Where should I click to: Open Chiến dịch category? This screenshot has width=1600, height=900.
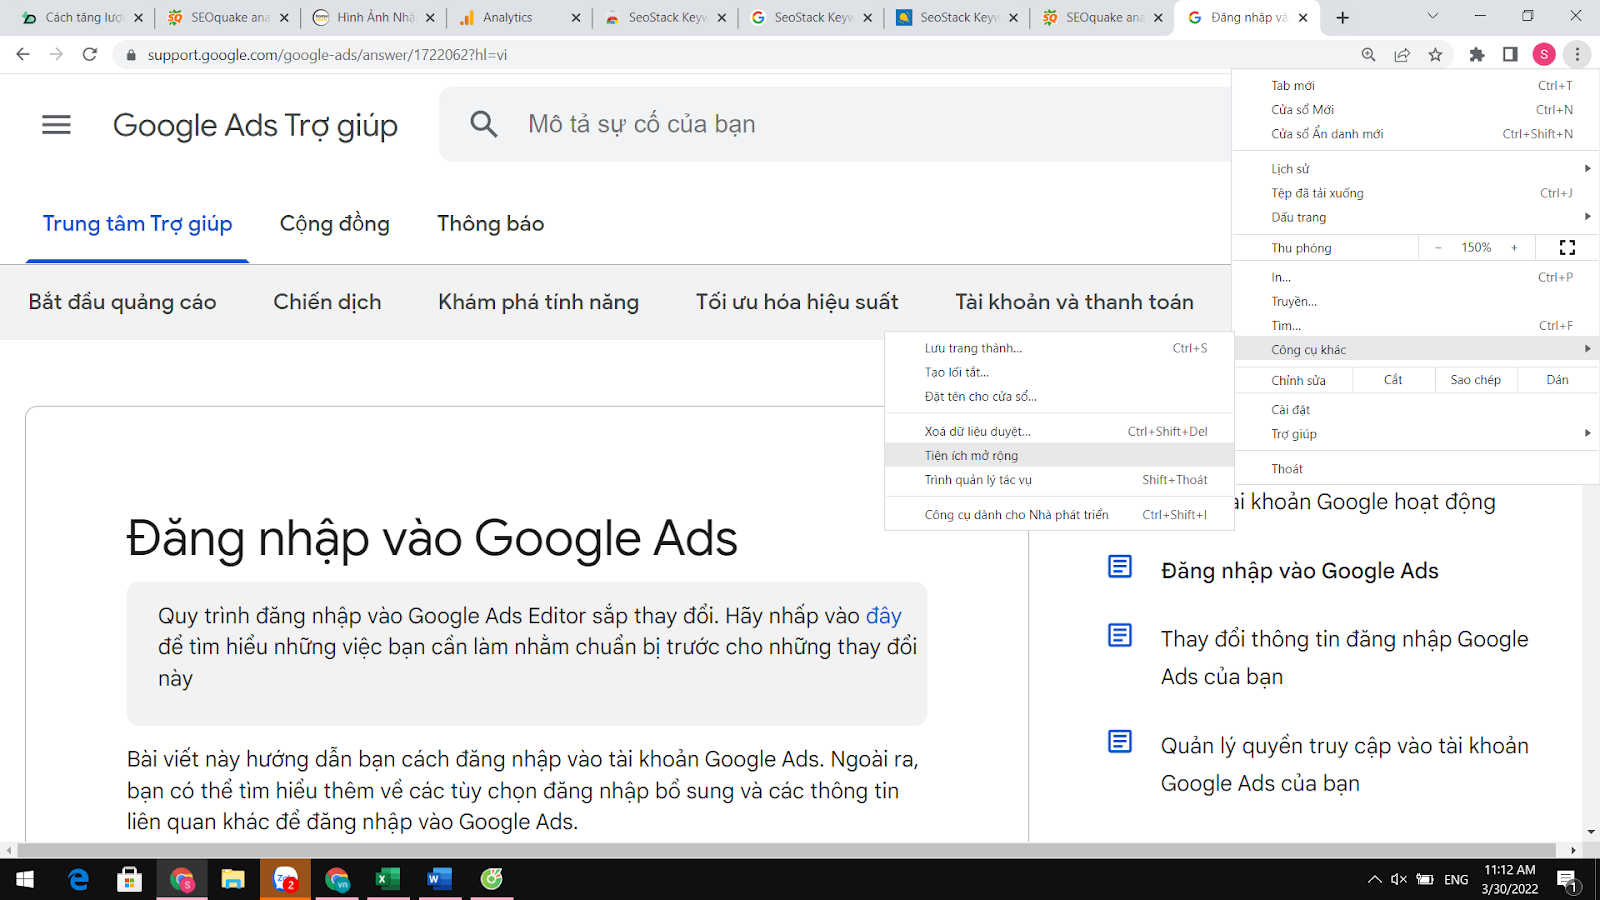[327, 302]
